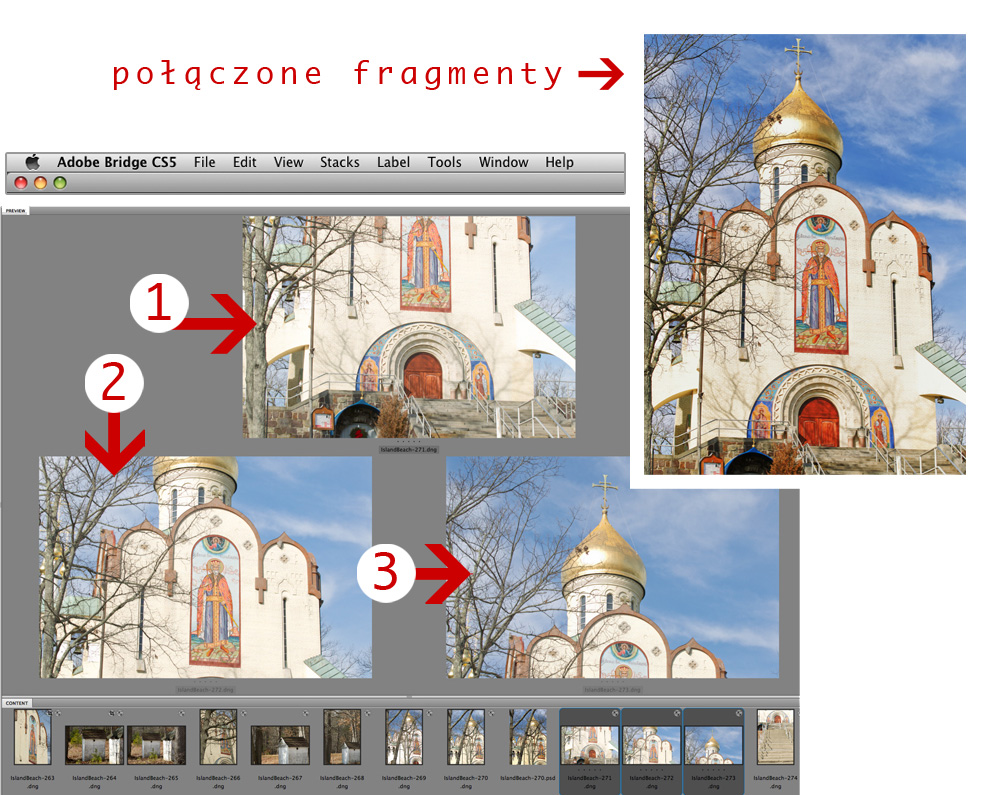This screenshot has width=999, height=795.
Task: Click the yellow minimize window button
Action: pyautogui.click(x=41, y=183)
